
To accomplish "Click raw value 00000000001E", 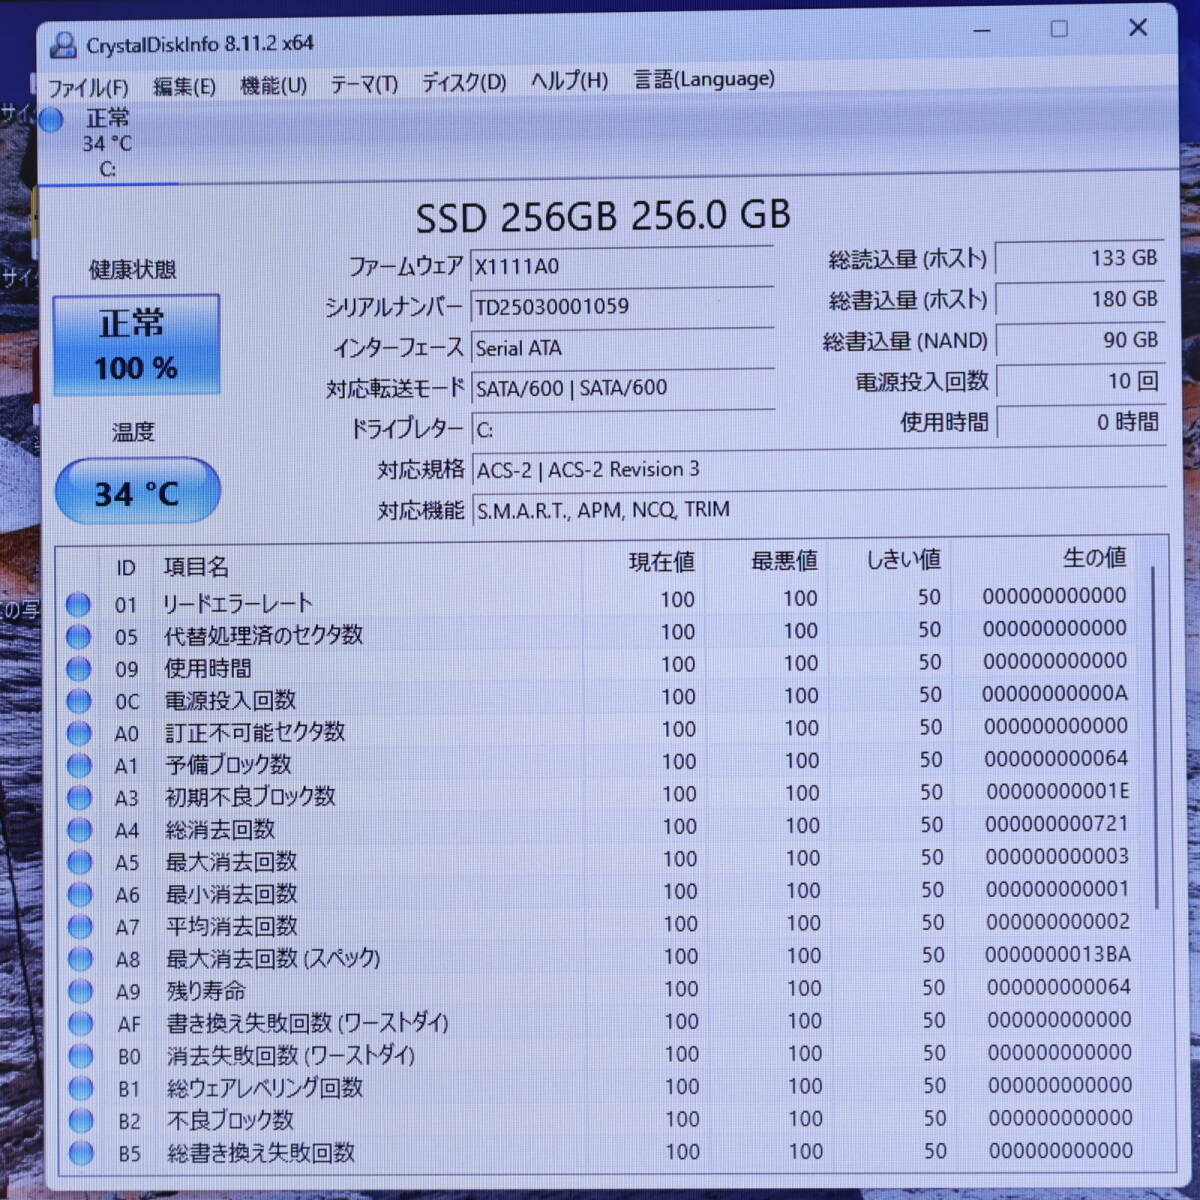I will (x=1057, y=791).
